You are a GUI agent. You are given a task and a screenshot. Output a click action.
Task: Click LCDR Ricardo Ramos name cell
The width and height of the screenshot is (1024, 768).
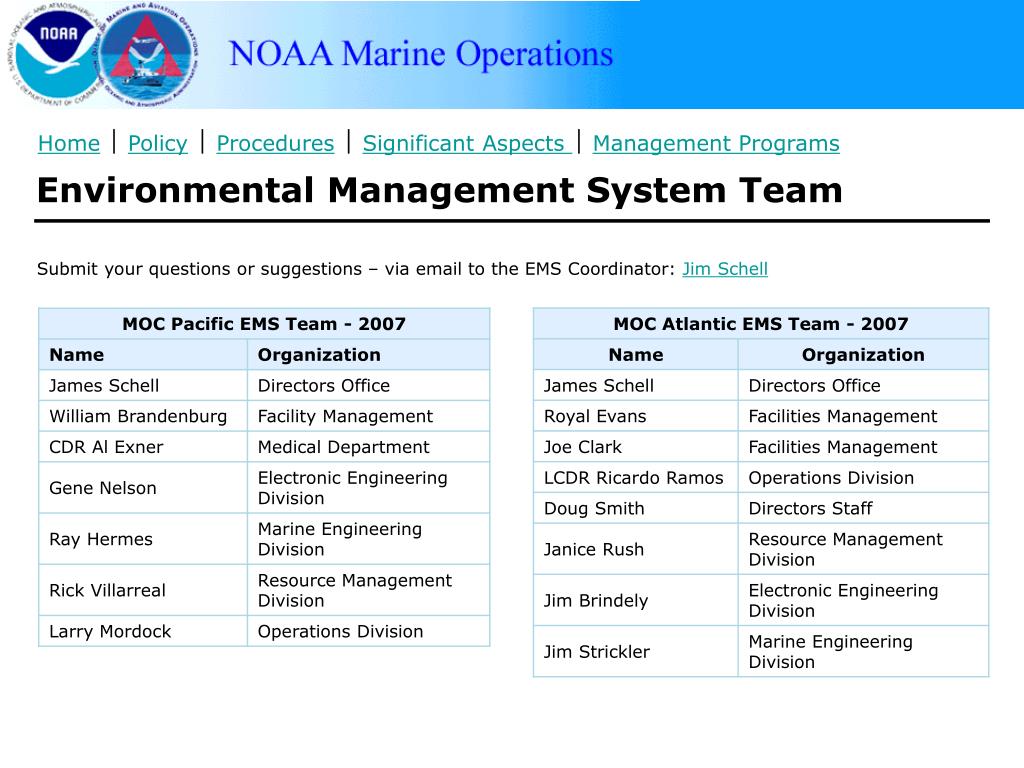coord(635,477)
